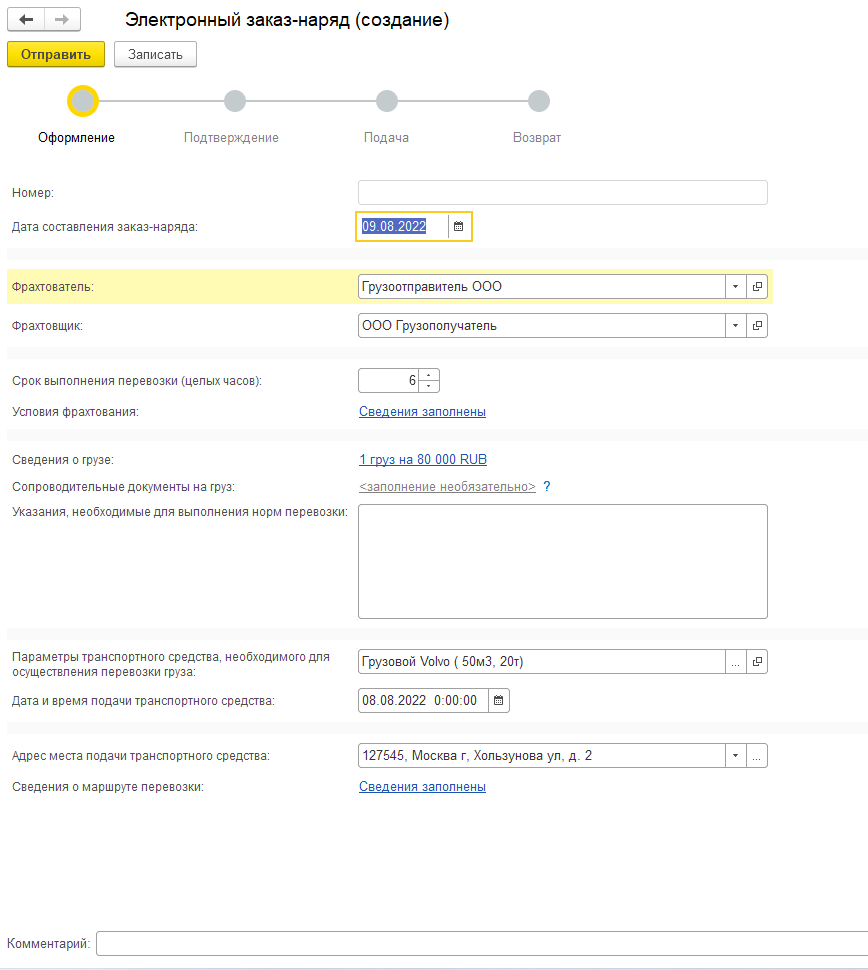Click the 'Условия фрахтования:' label

pos(75,412)
